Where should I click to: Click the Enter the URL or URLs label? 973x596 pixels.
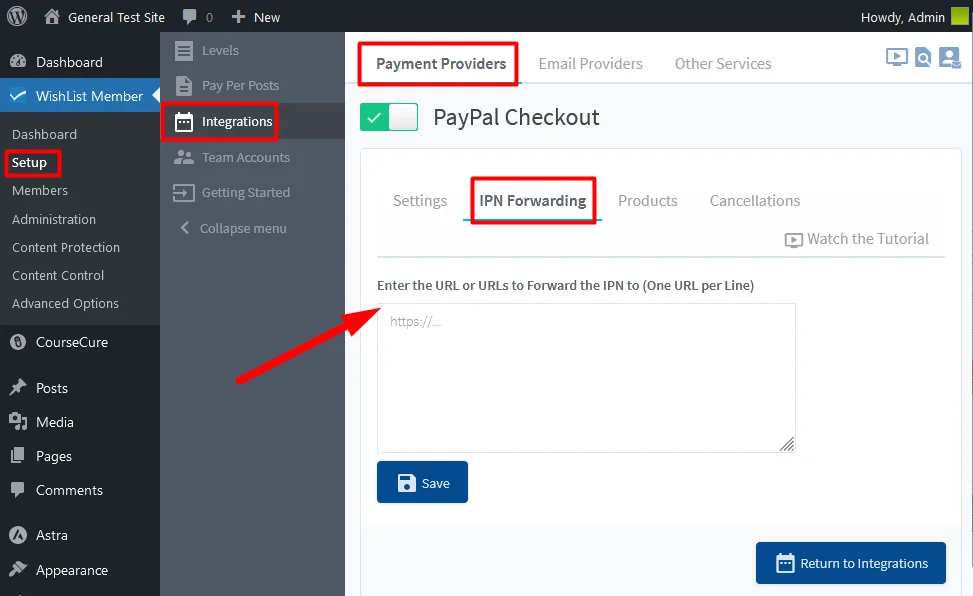(565, 286)
